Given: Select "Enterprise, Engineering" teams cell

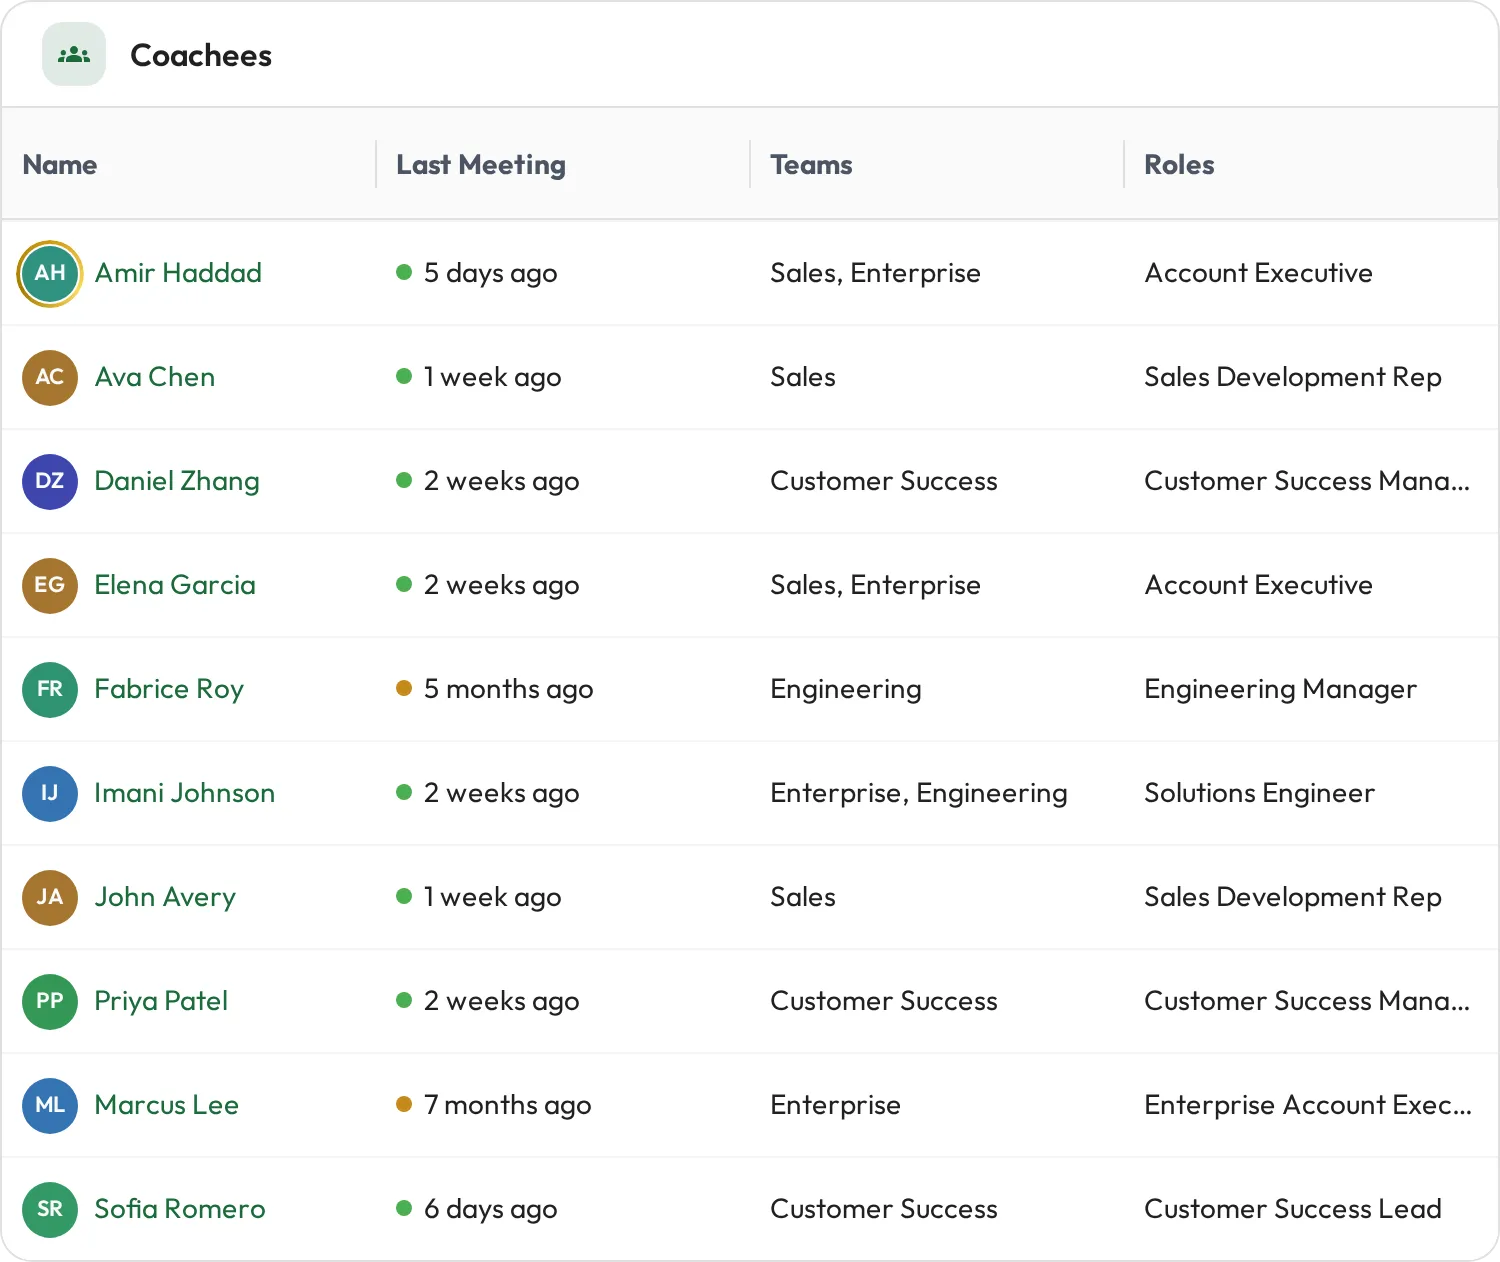Looking at the screenshot, I should (x=919, y=793).
